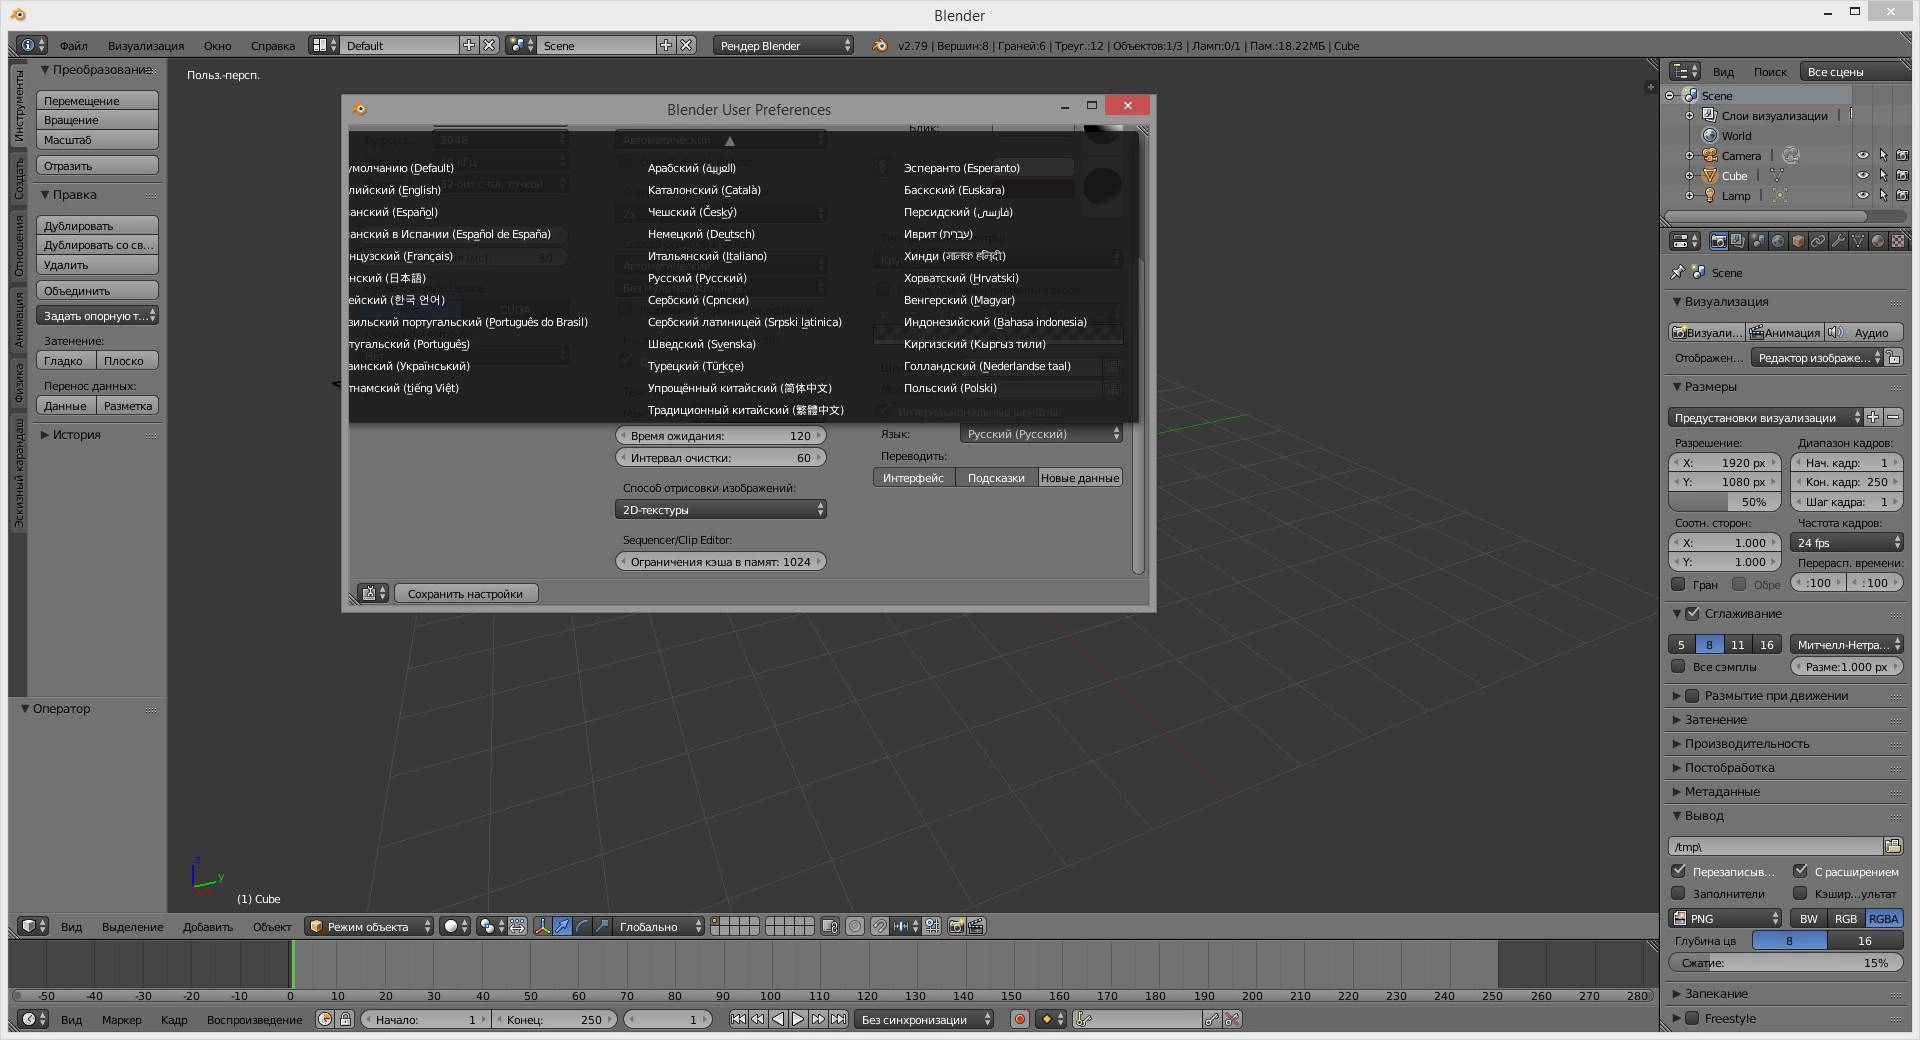Open the Object properties tab cube icon

pyautogui.click(x=1798, y=241)
